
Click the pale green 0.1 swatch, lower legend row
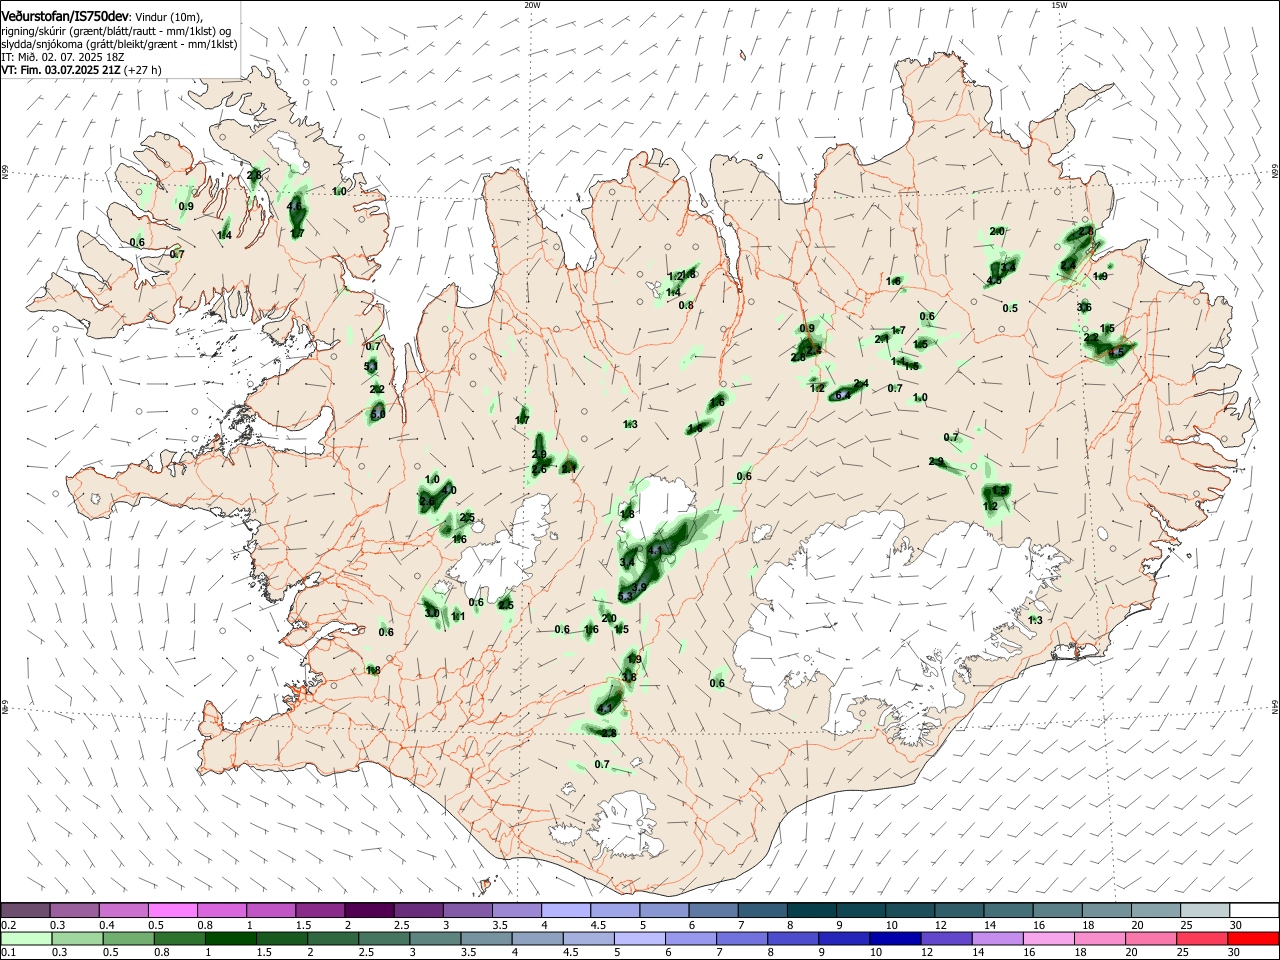(x=25, y=938)
